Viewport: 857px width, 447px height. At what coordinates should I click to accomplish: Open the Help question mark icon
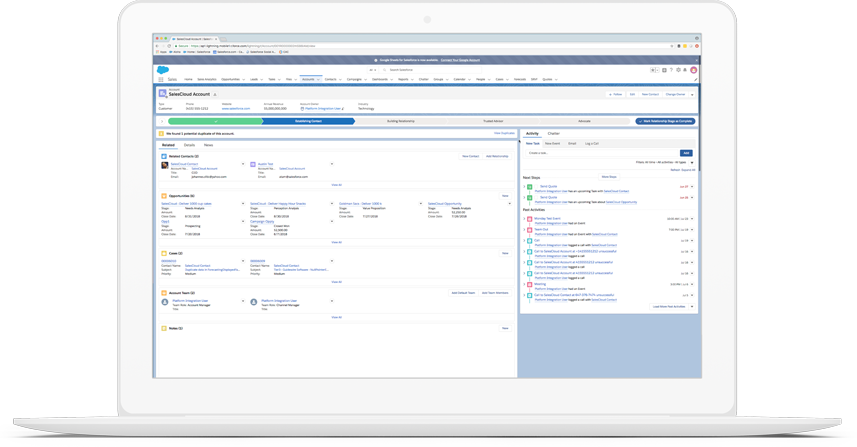click(671, 70)
